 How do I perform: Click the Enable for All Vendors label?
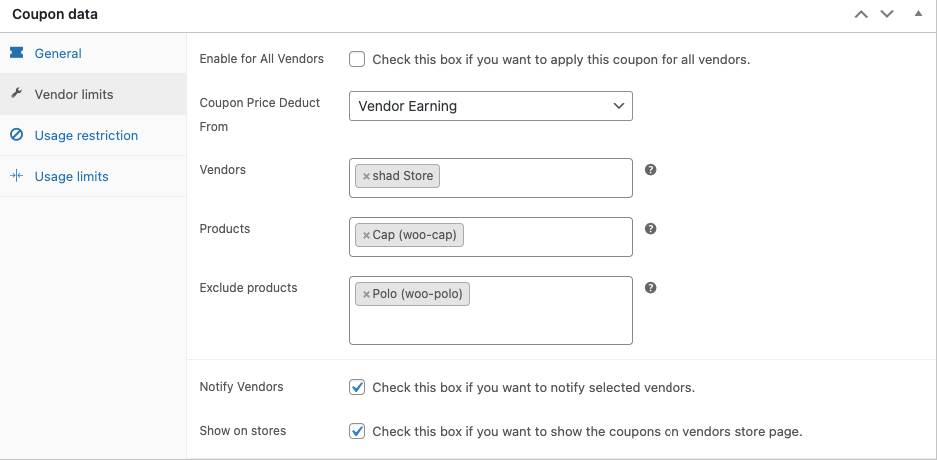click(262, 59)
